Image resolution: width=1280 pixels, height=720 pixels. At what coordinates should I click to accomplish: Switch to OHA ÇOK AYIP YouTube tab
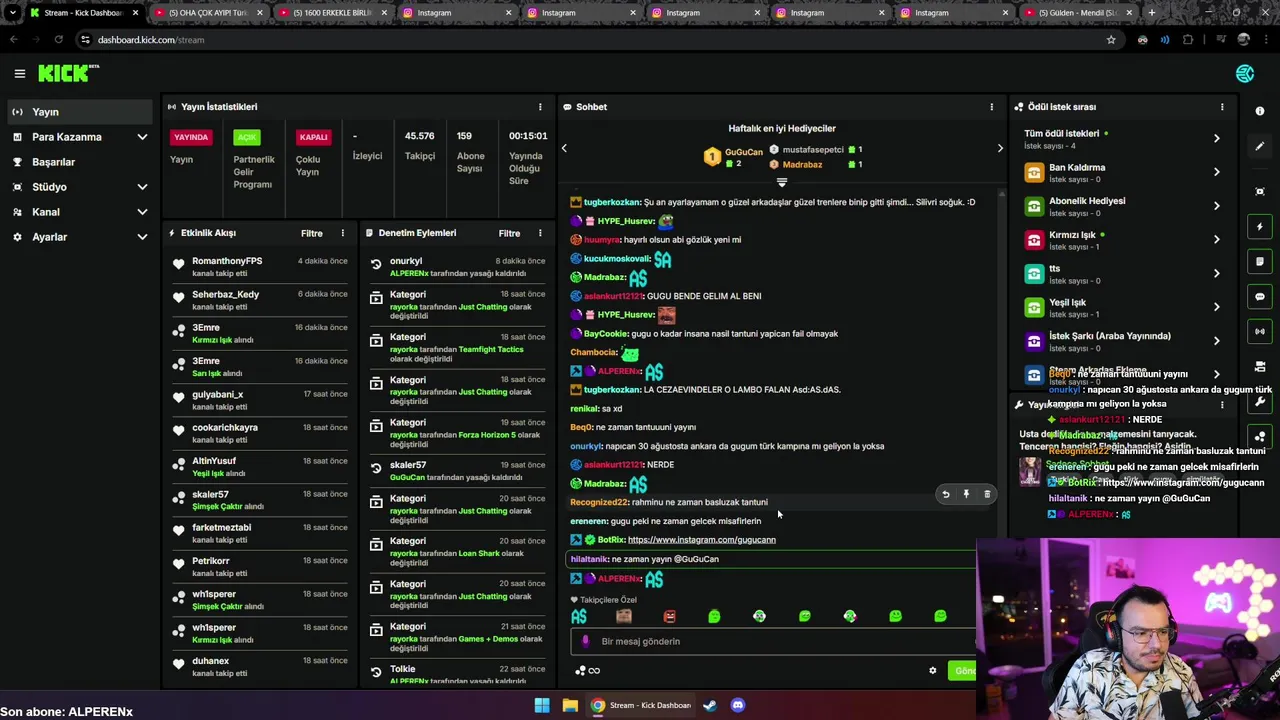(x=208, y=13)
